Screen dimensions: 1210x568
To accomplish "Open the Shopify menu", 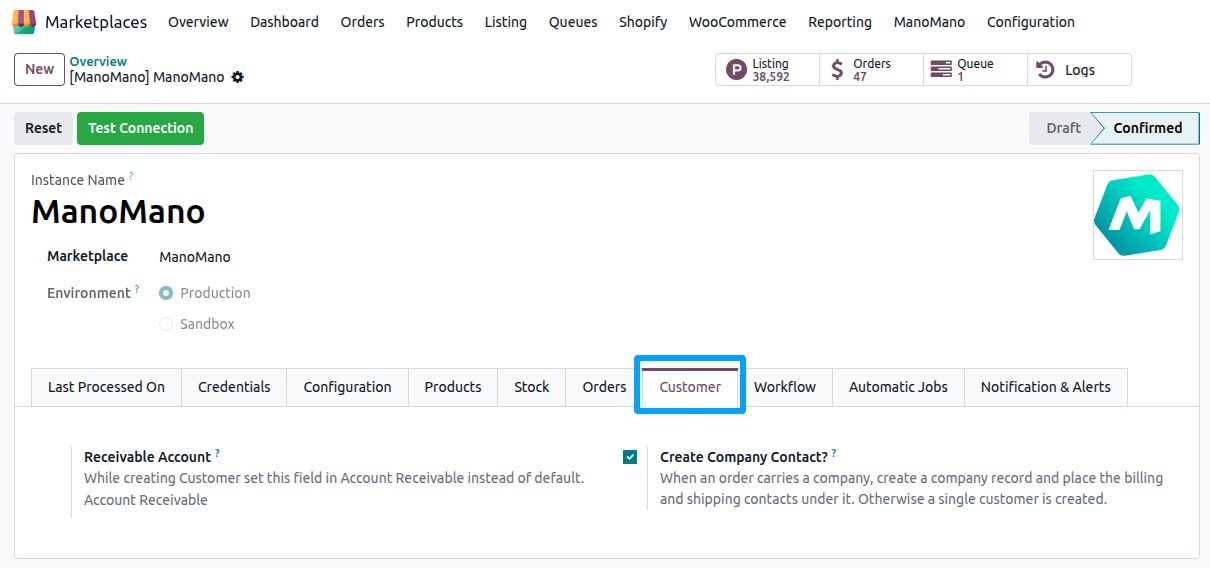I will click(x=643, y=22).
